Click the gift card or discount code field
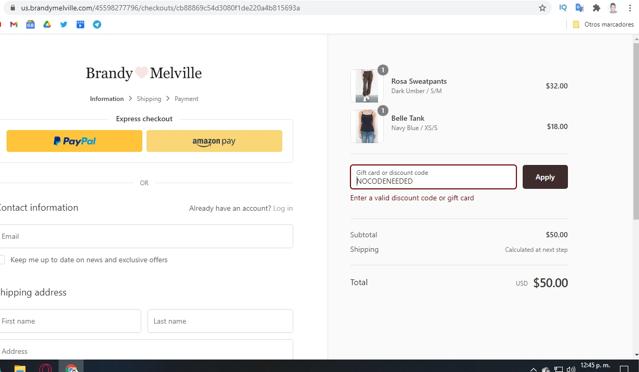 [x=433, y=177]
